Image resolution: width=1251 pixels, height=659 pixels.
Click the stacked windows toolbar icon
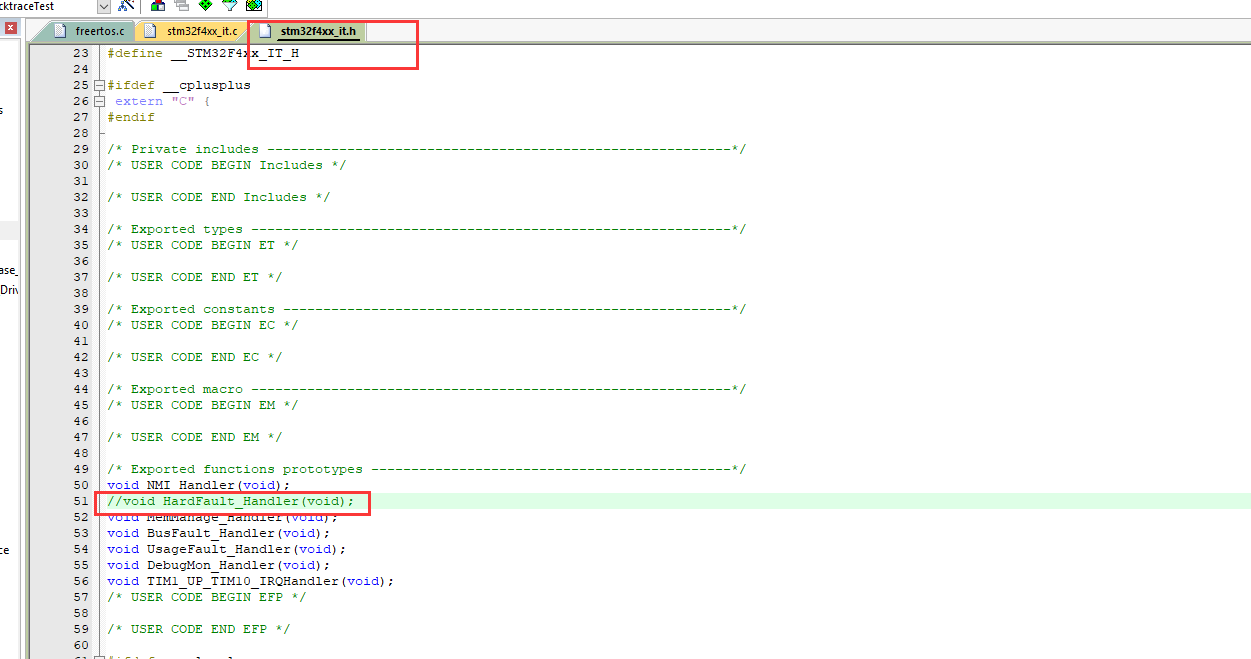pos(181,6)
